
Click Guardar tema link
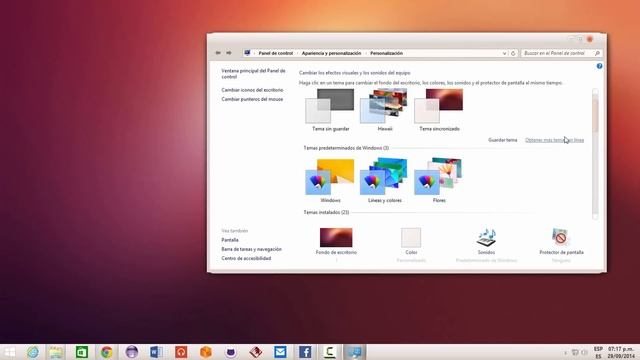point(502,140)
